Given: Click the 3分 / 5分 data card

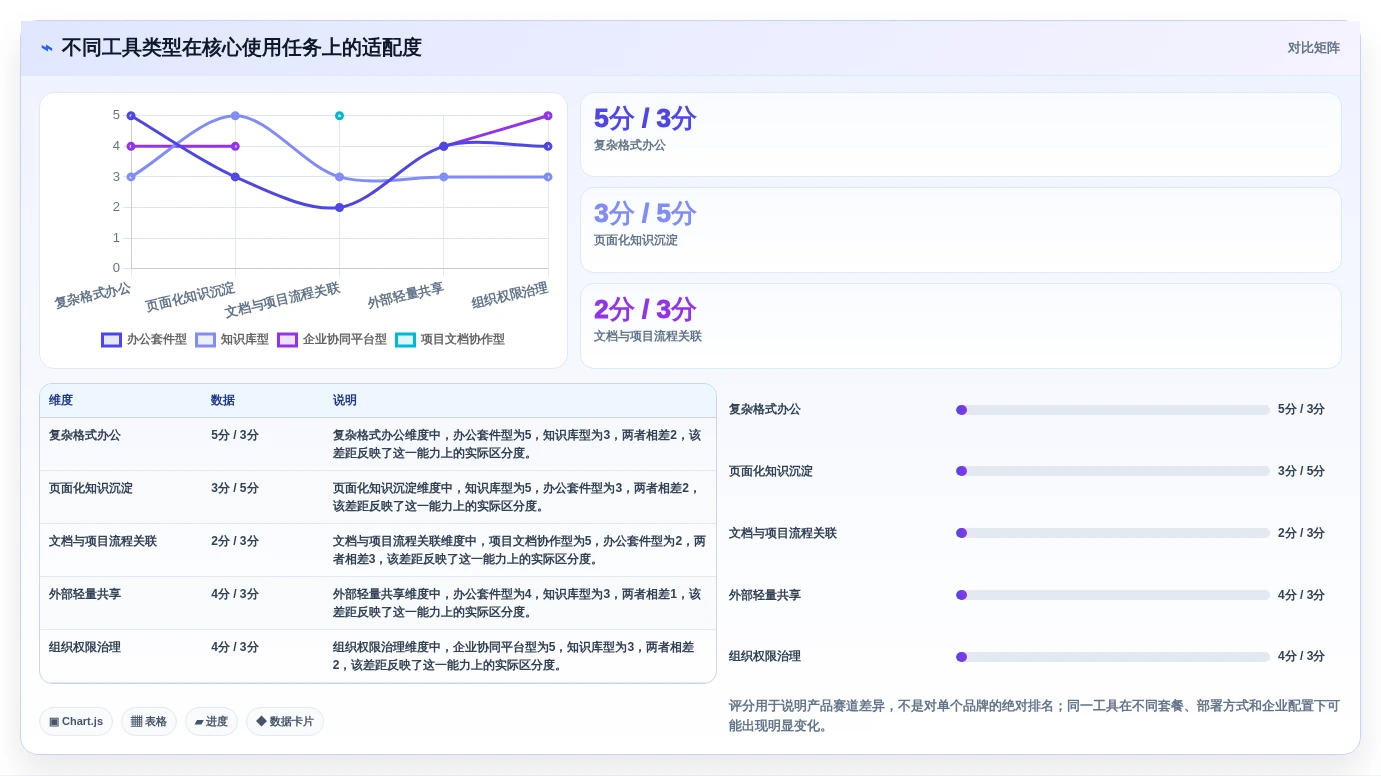Looking at the screenshot, I should click(x=961, y=230).
